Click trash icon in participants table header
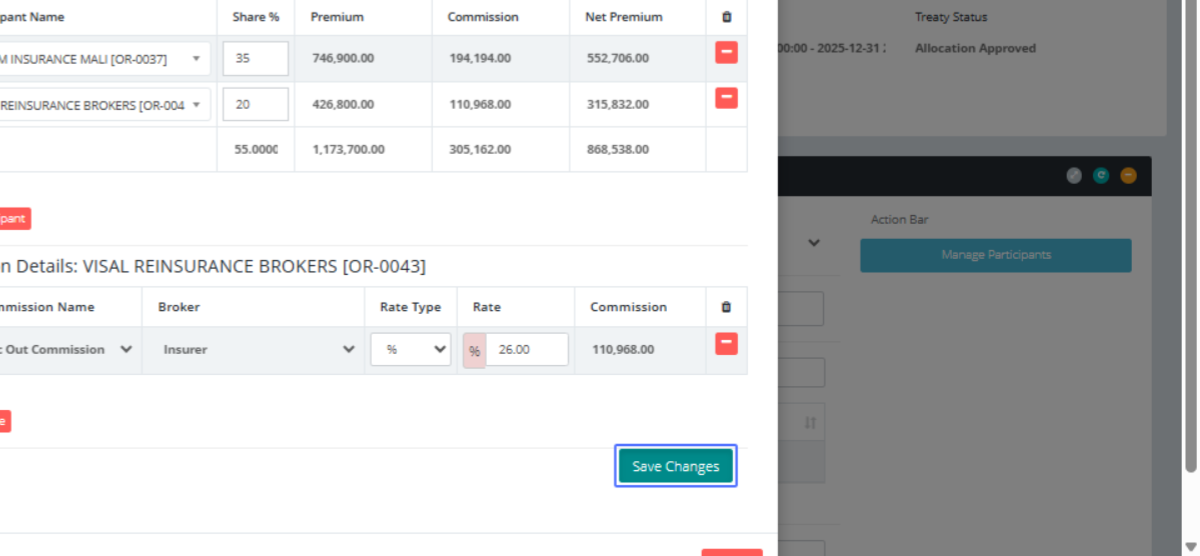This screenshot has height=556, width=1200. pos(726,17)
